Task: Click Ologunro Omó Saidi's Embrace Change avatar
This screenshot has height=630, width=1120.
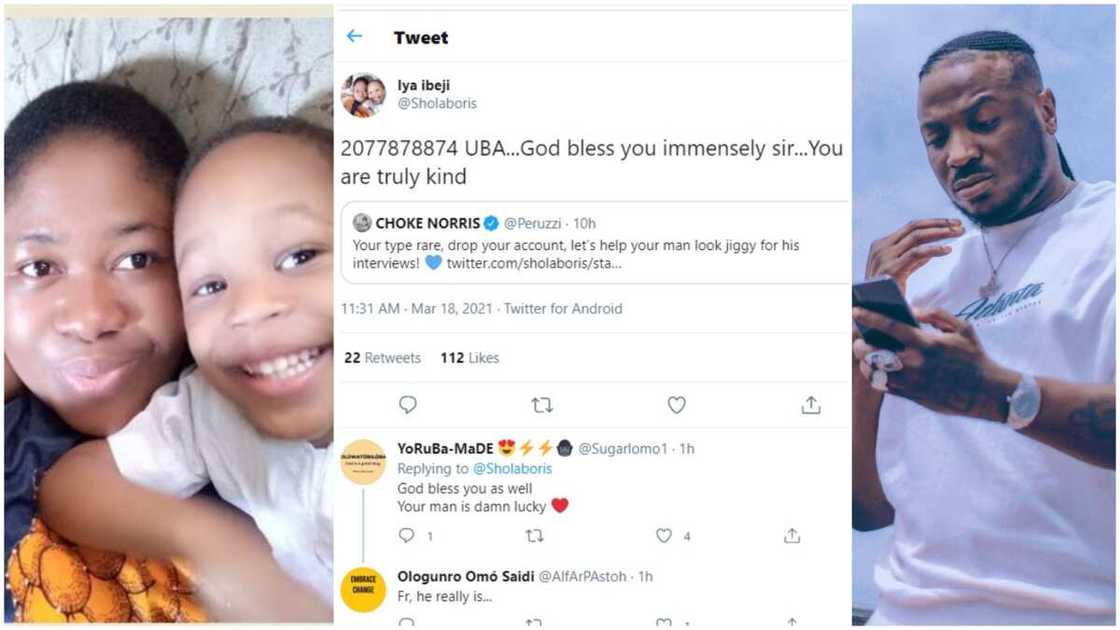Action: 363,589
